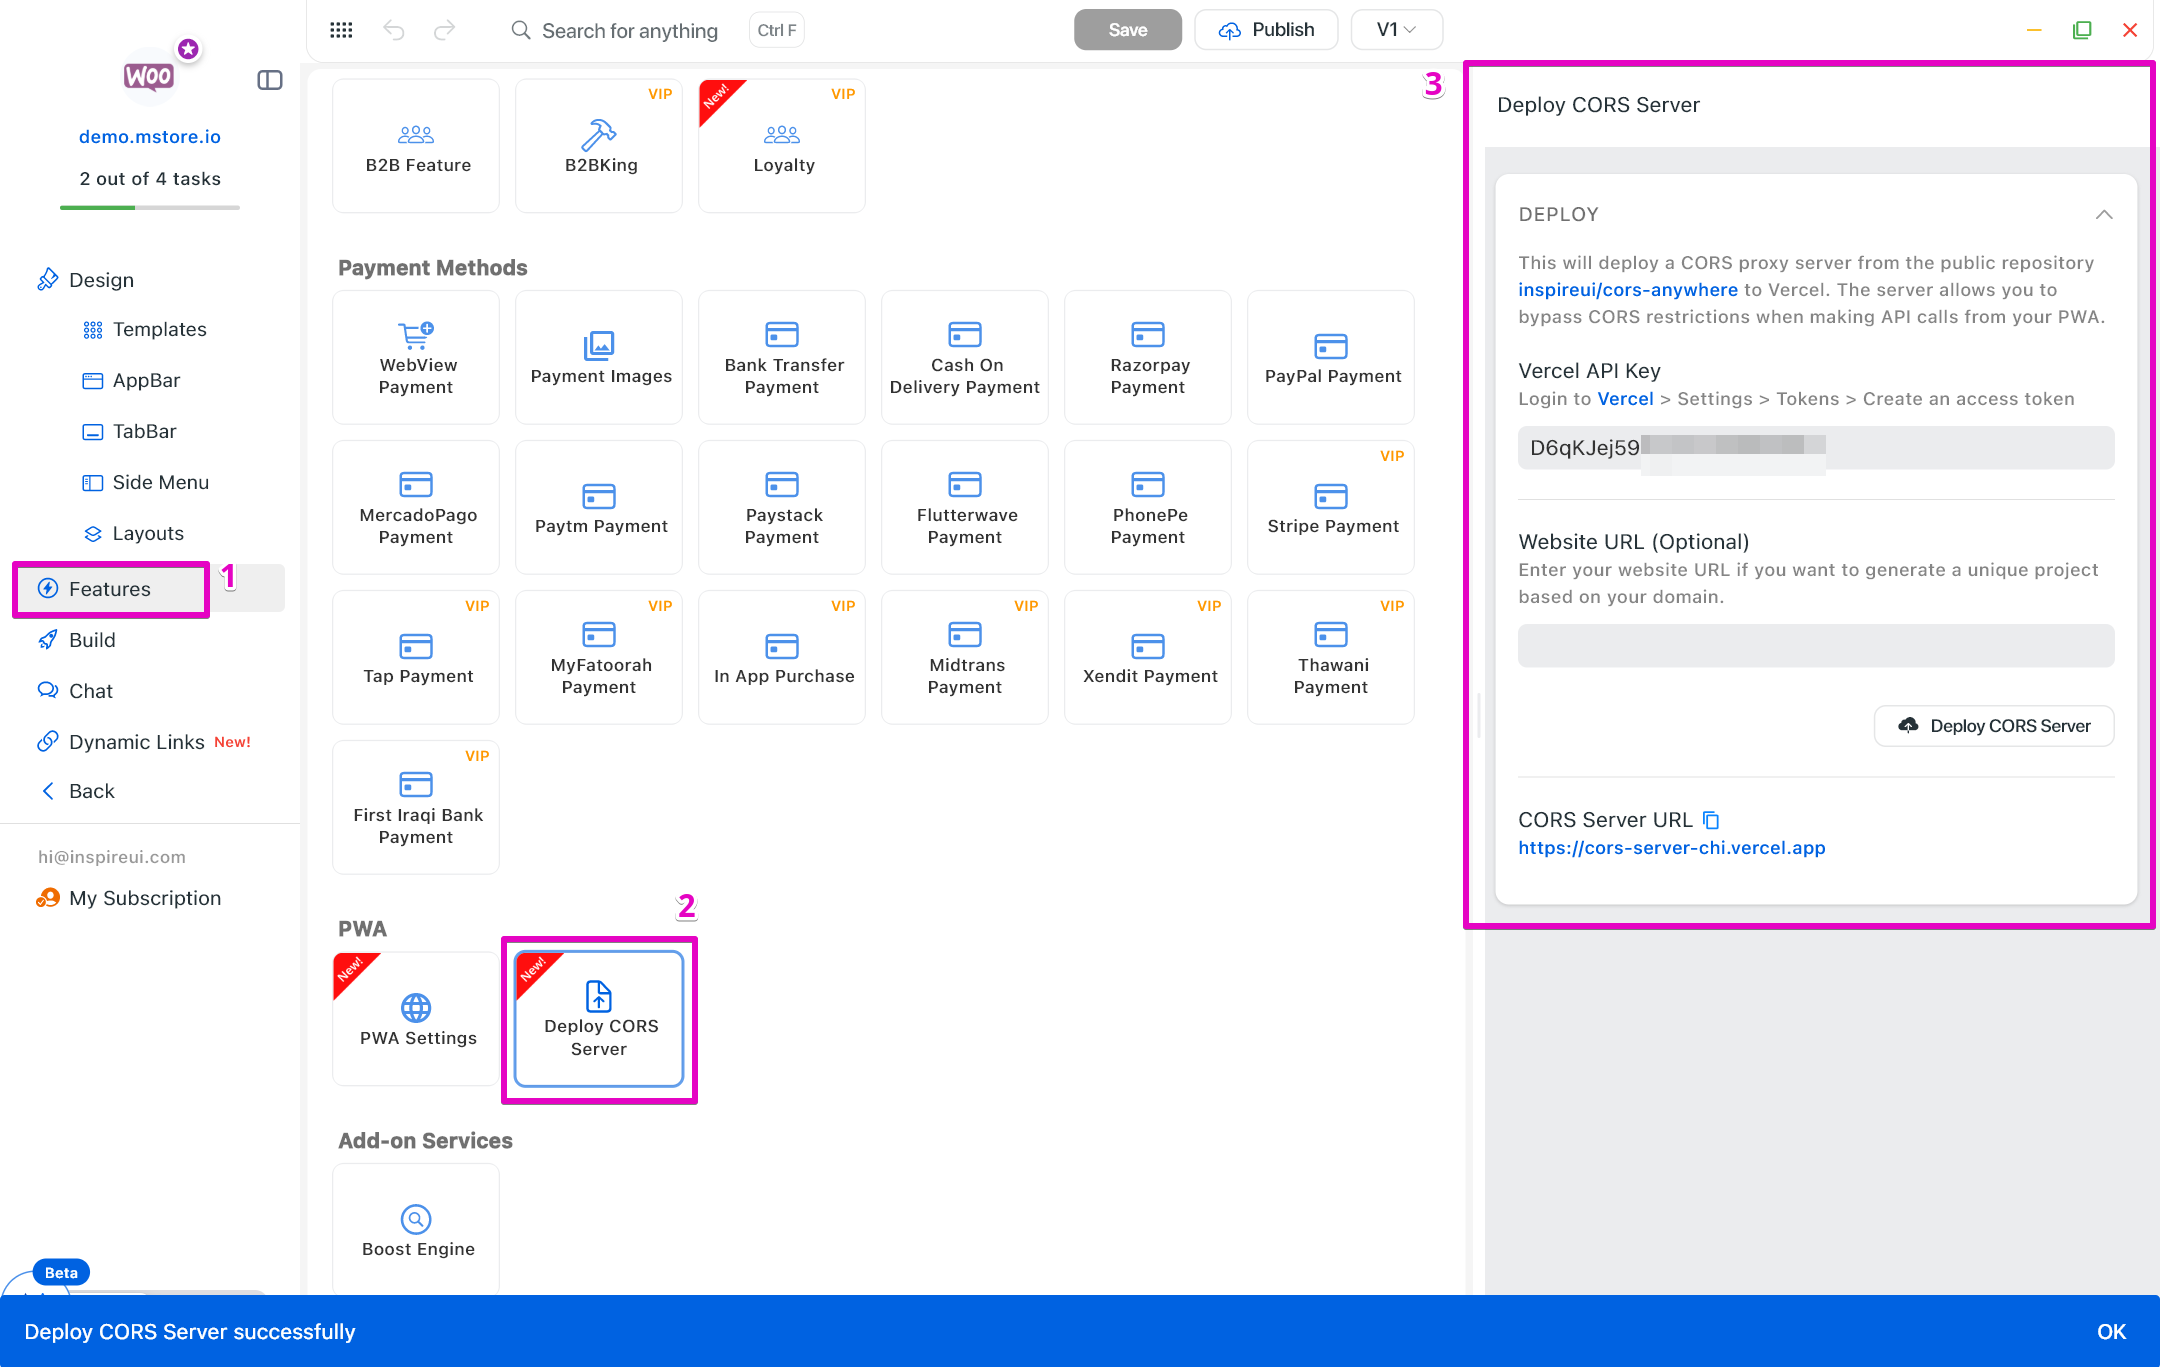
Task: Open the Templates menu item
Action: pyautogui.click(x=158, y=329)
